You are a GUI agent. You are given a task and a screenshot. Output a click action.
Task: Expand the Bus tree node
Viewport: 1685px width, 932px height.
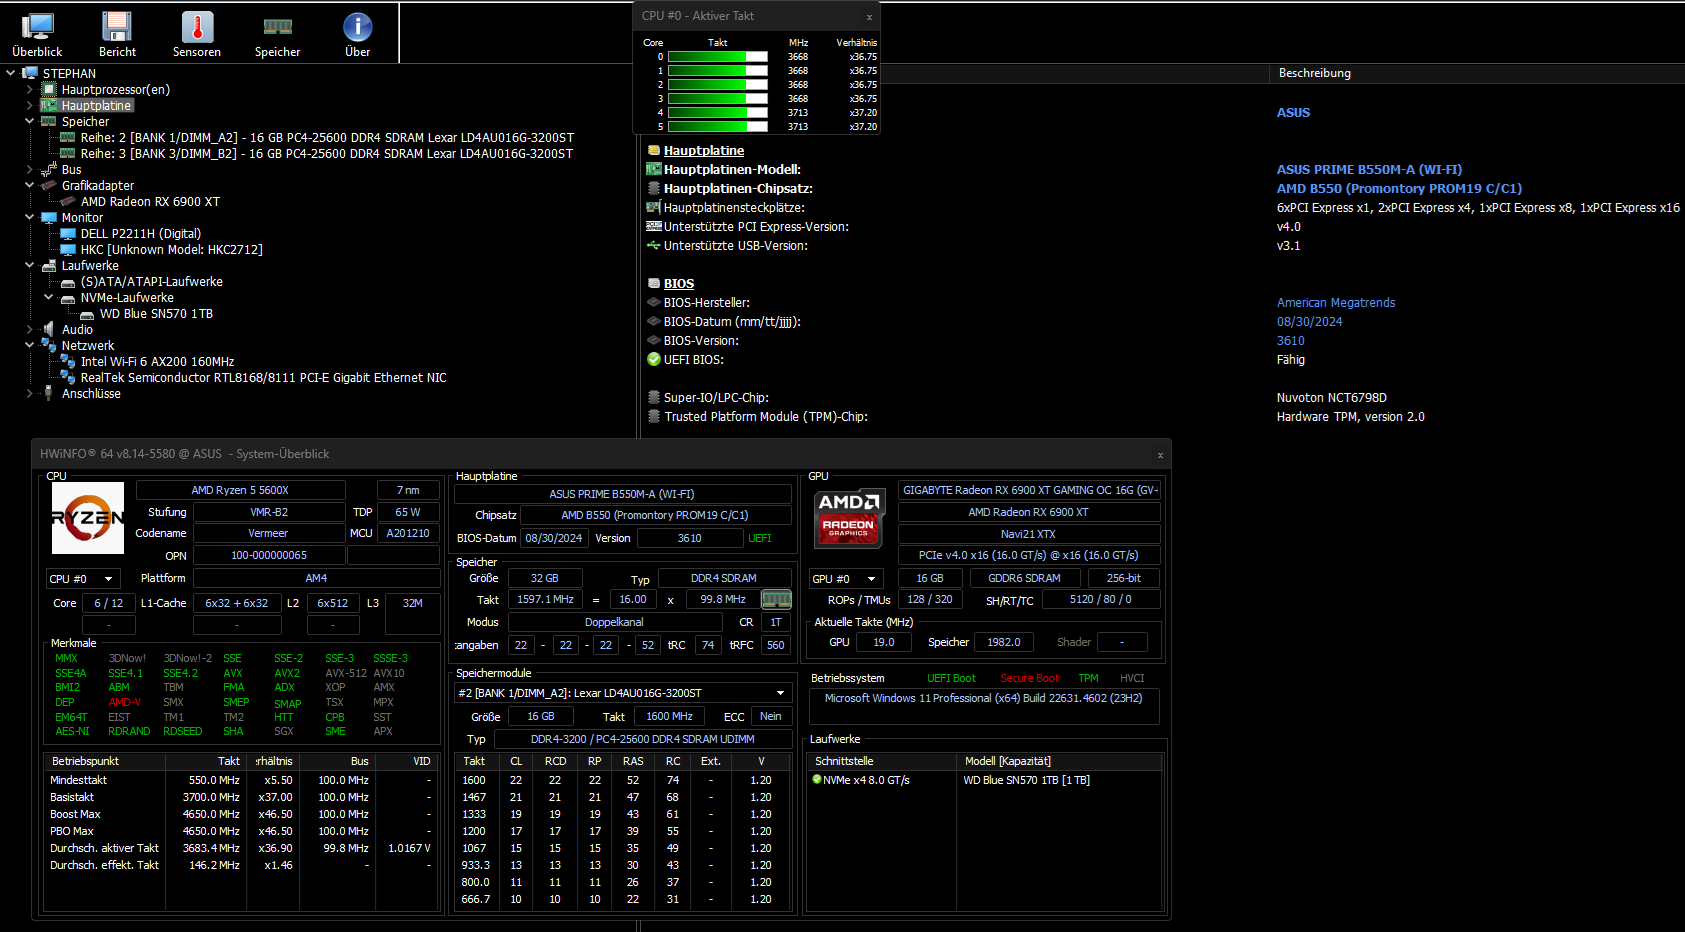[x=29, y=169]
